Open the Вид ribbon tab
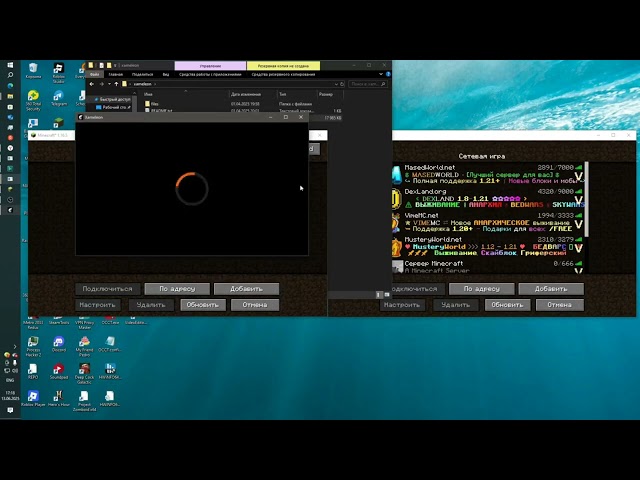The height and width of the screenshot is (480, 640). point(166,74)
